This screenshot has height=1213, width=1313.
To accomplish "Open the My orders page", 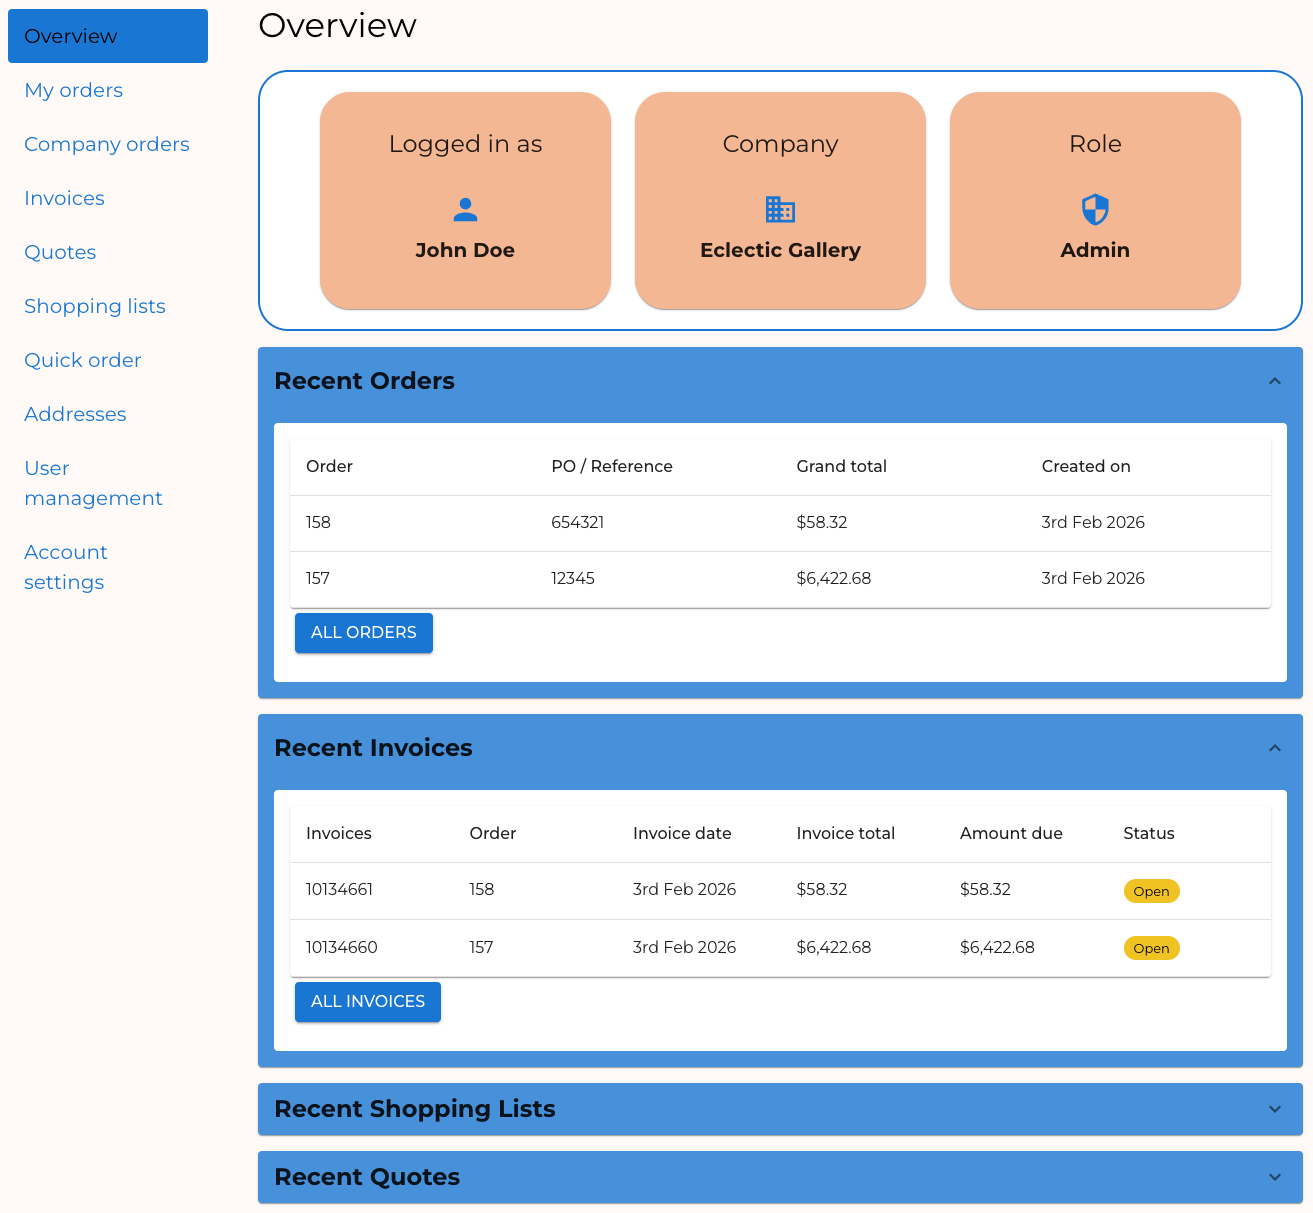I will coord(74,90).
